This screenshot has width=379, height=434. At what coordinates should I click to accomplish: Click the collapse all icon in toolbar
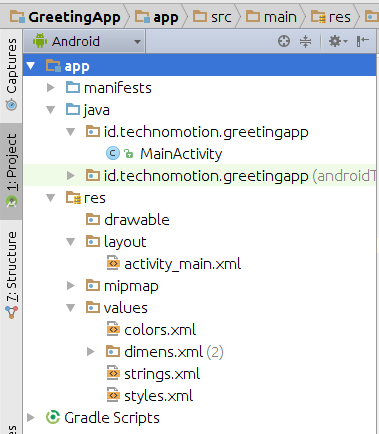(305, 41)
